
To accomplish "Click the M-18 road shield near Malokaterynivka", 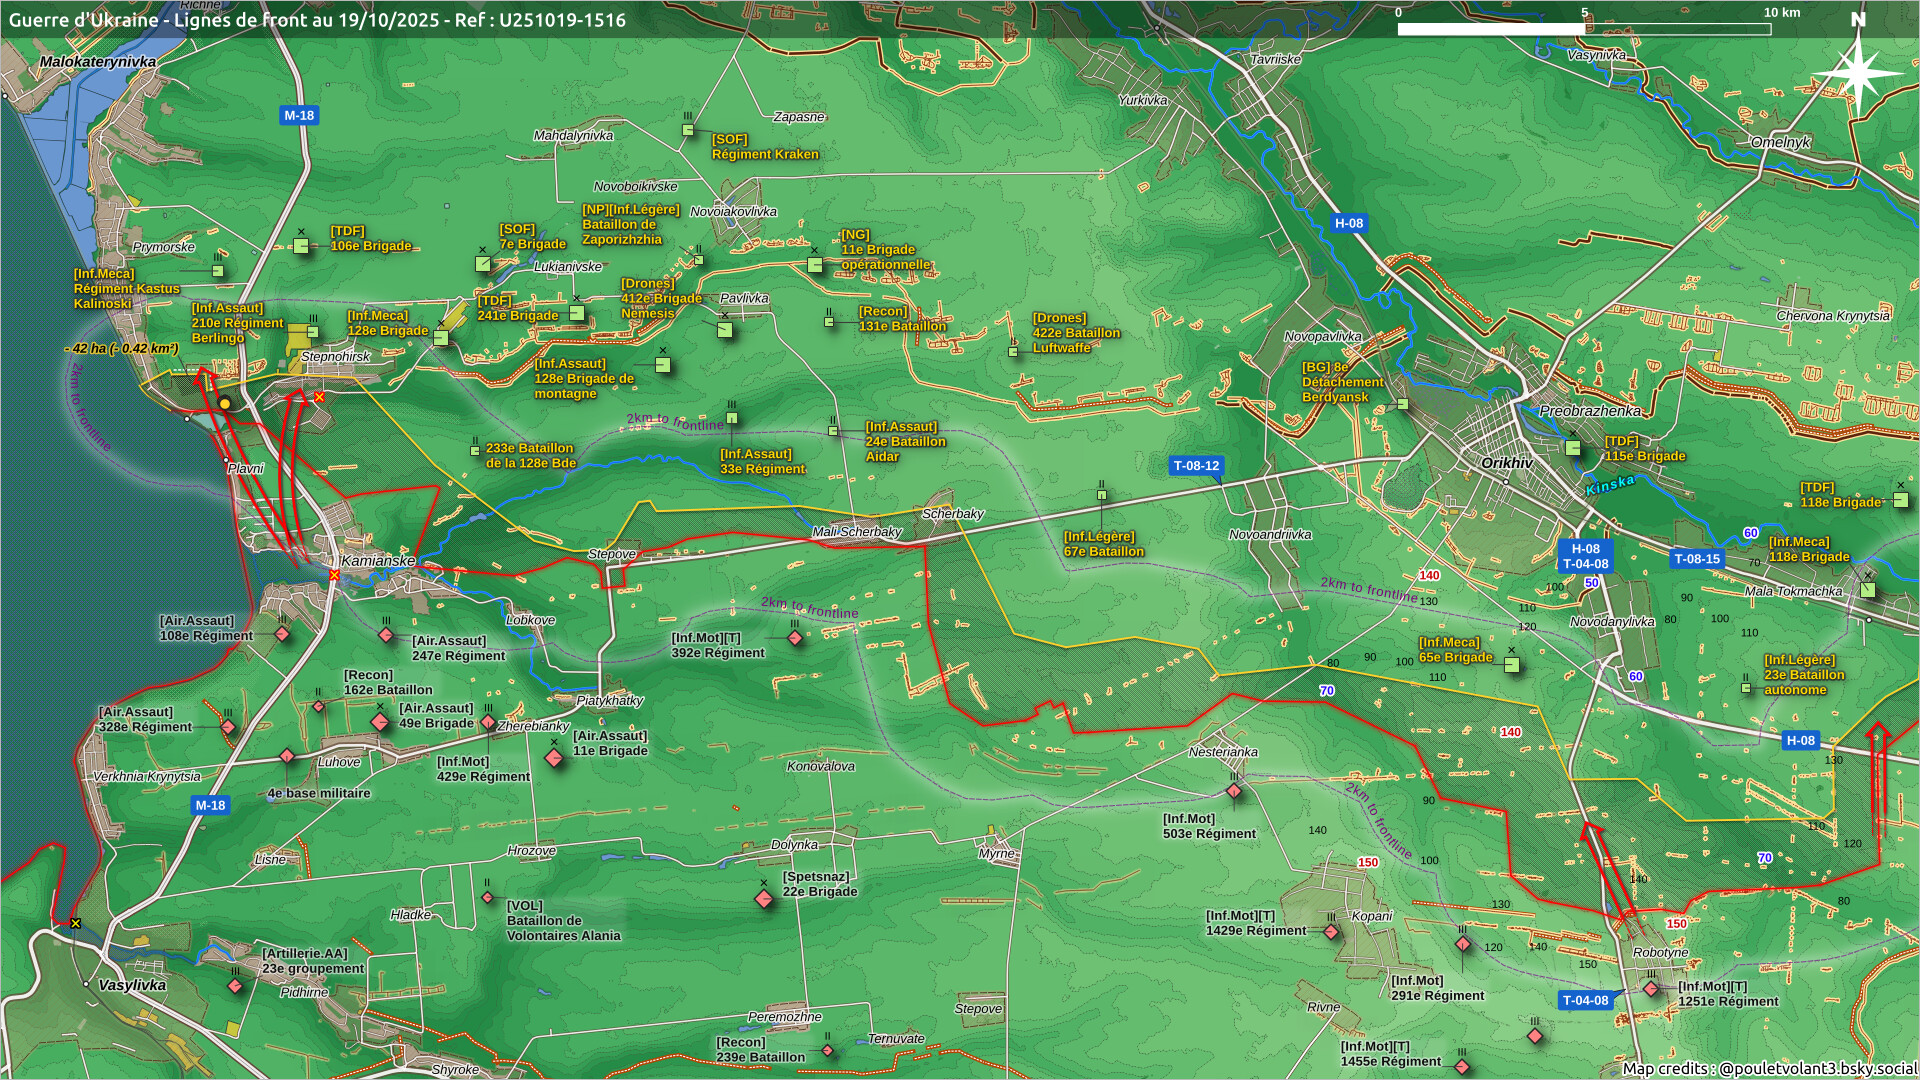I will coord(298,115).
